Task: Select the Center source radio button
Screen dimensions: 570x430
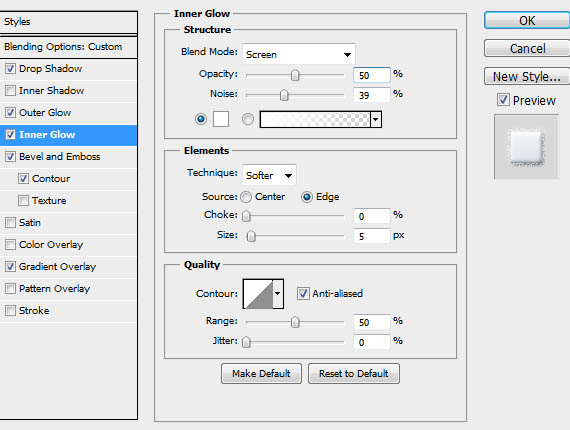Action: pyautogui.click(x=246, y=197)
